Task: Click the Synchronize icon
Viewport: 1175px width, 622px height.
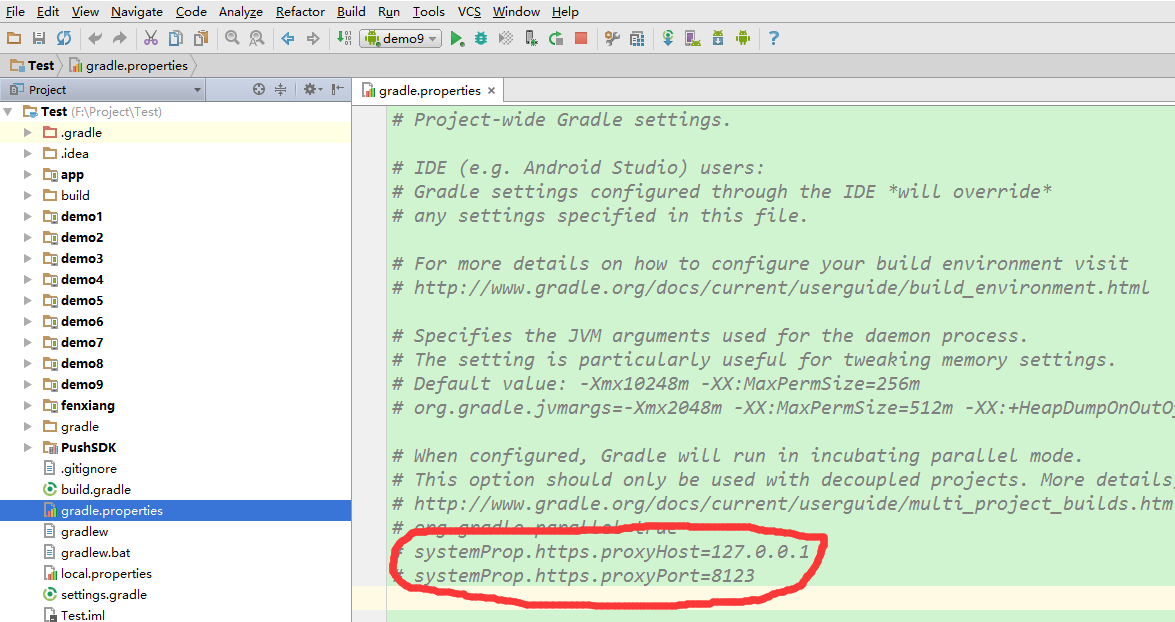Action: tap(64, 38)
